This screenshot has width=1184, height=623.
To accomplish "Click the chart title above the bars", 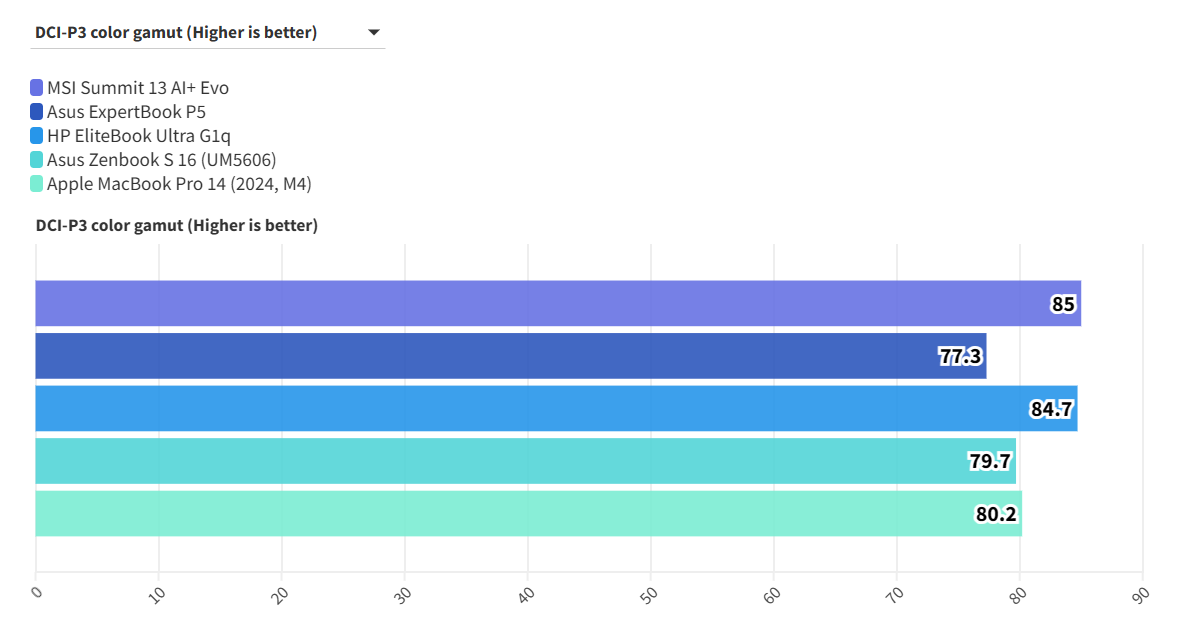I will tap(177, 226).
